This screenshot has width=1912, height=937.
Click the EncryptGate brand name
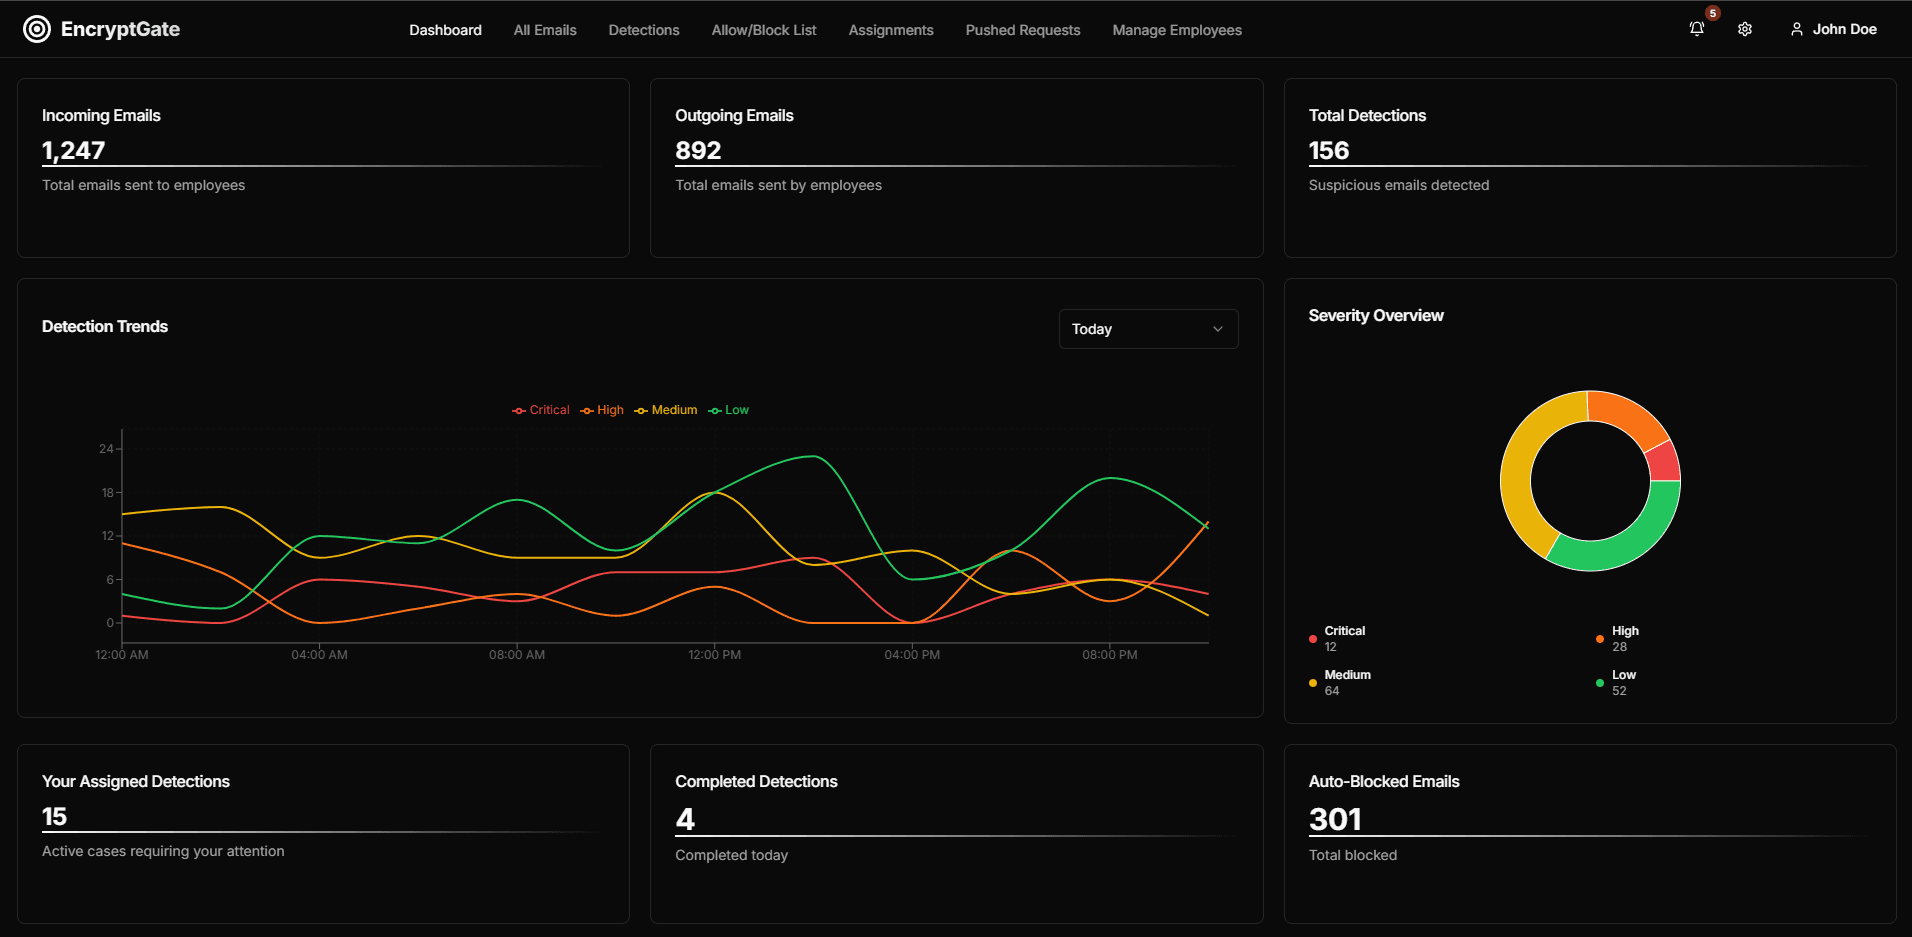click(120, 29)
